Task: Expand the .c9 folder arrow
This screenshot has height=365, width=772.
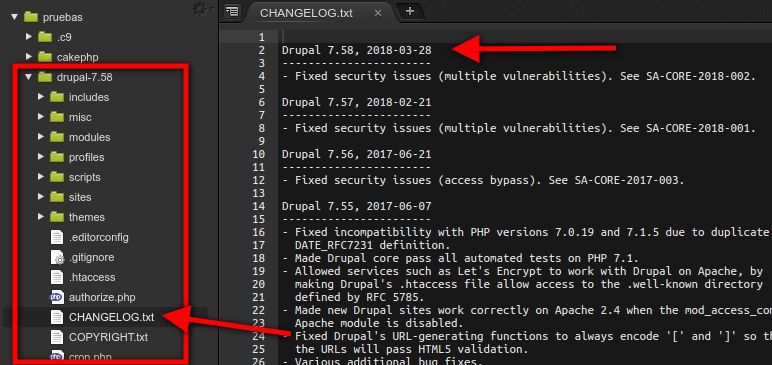Action: pyautogui.click(x=29, y=36)
